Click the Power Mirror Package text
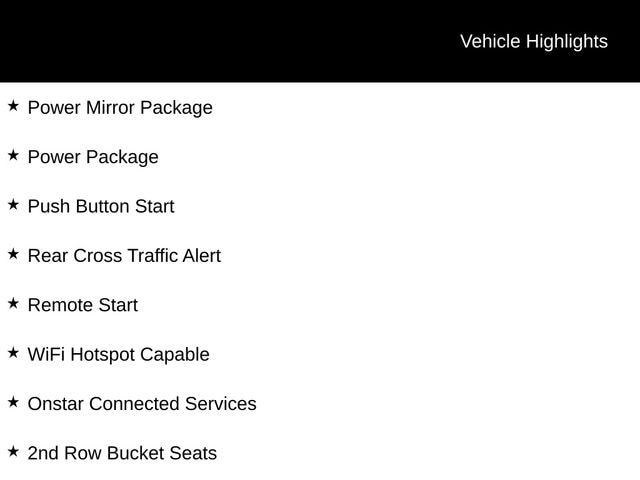The height and width of the screenshot is (480, 640). coord(120,107)
